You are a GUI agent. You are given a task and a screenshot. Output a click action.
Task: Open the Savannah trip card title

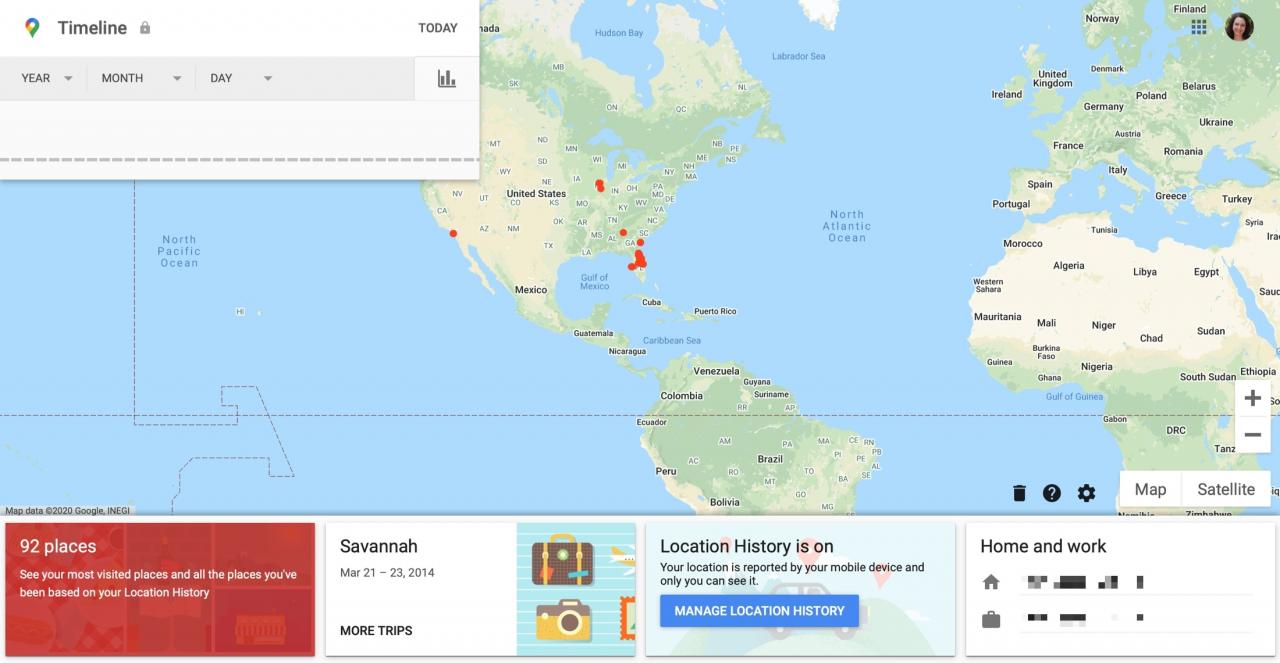click(x=379, y=546)
